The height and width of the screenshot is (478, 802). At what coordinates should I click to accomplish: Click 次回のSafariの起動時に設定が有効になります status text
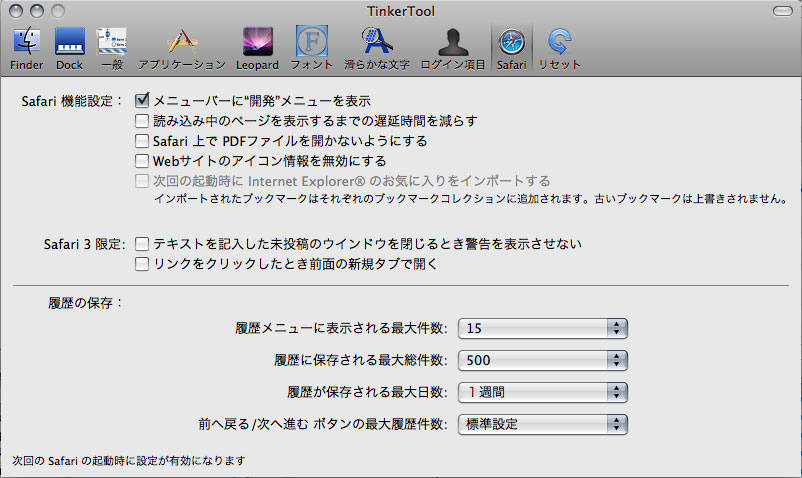pos(129,461)
